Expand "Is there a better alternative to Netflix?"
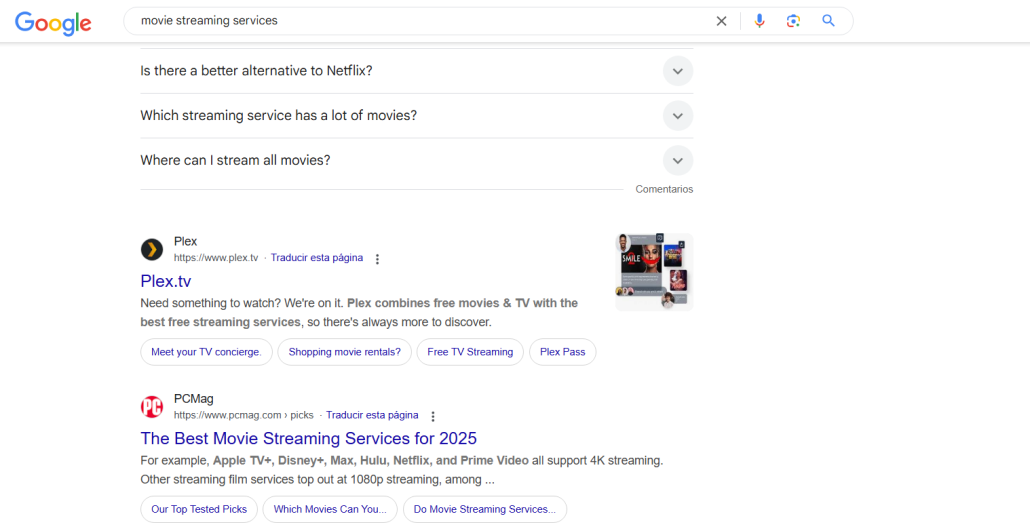The height and width of the screenshot is (531, 1030). 416,71
